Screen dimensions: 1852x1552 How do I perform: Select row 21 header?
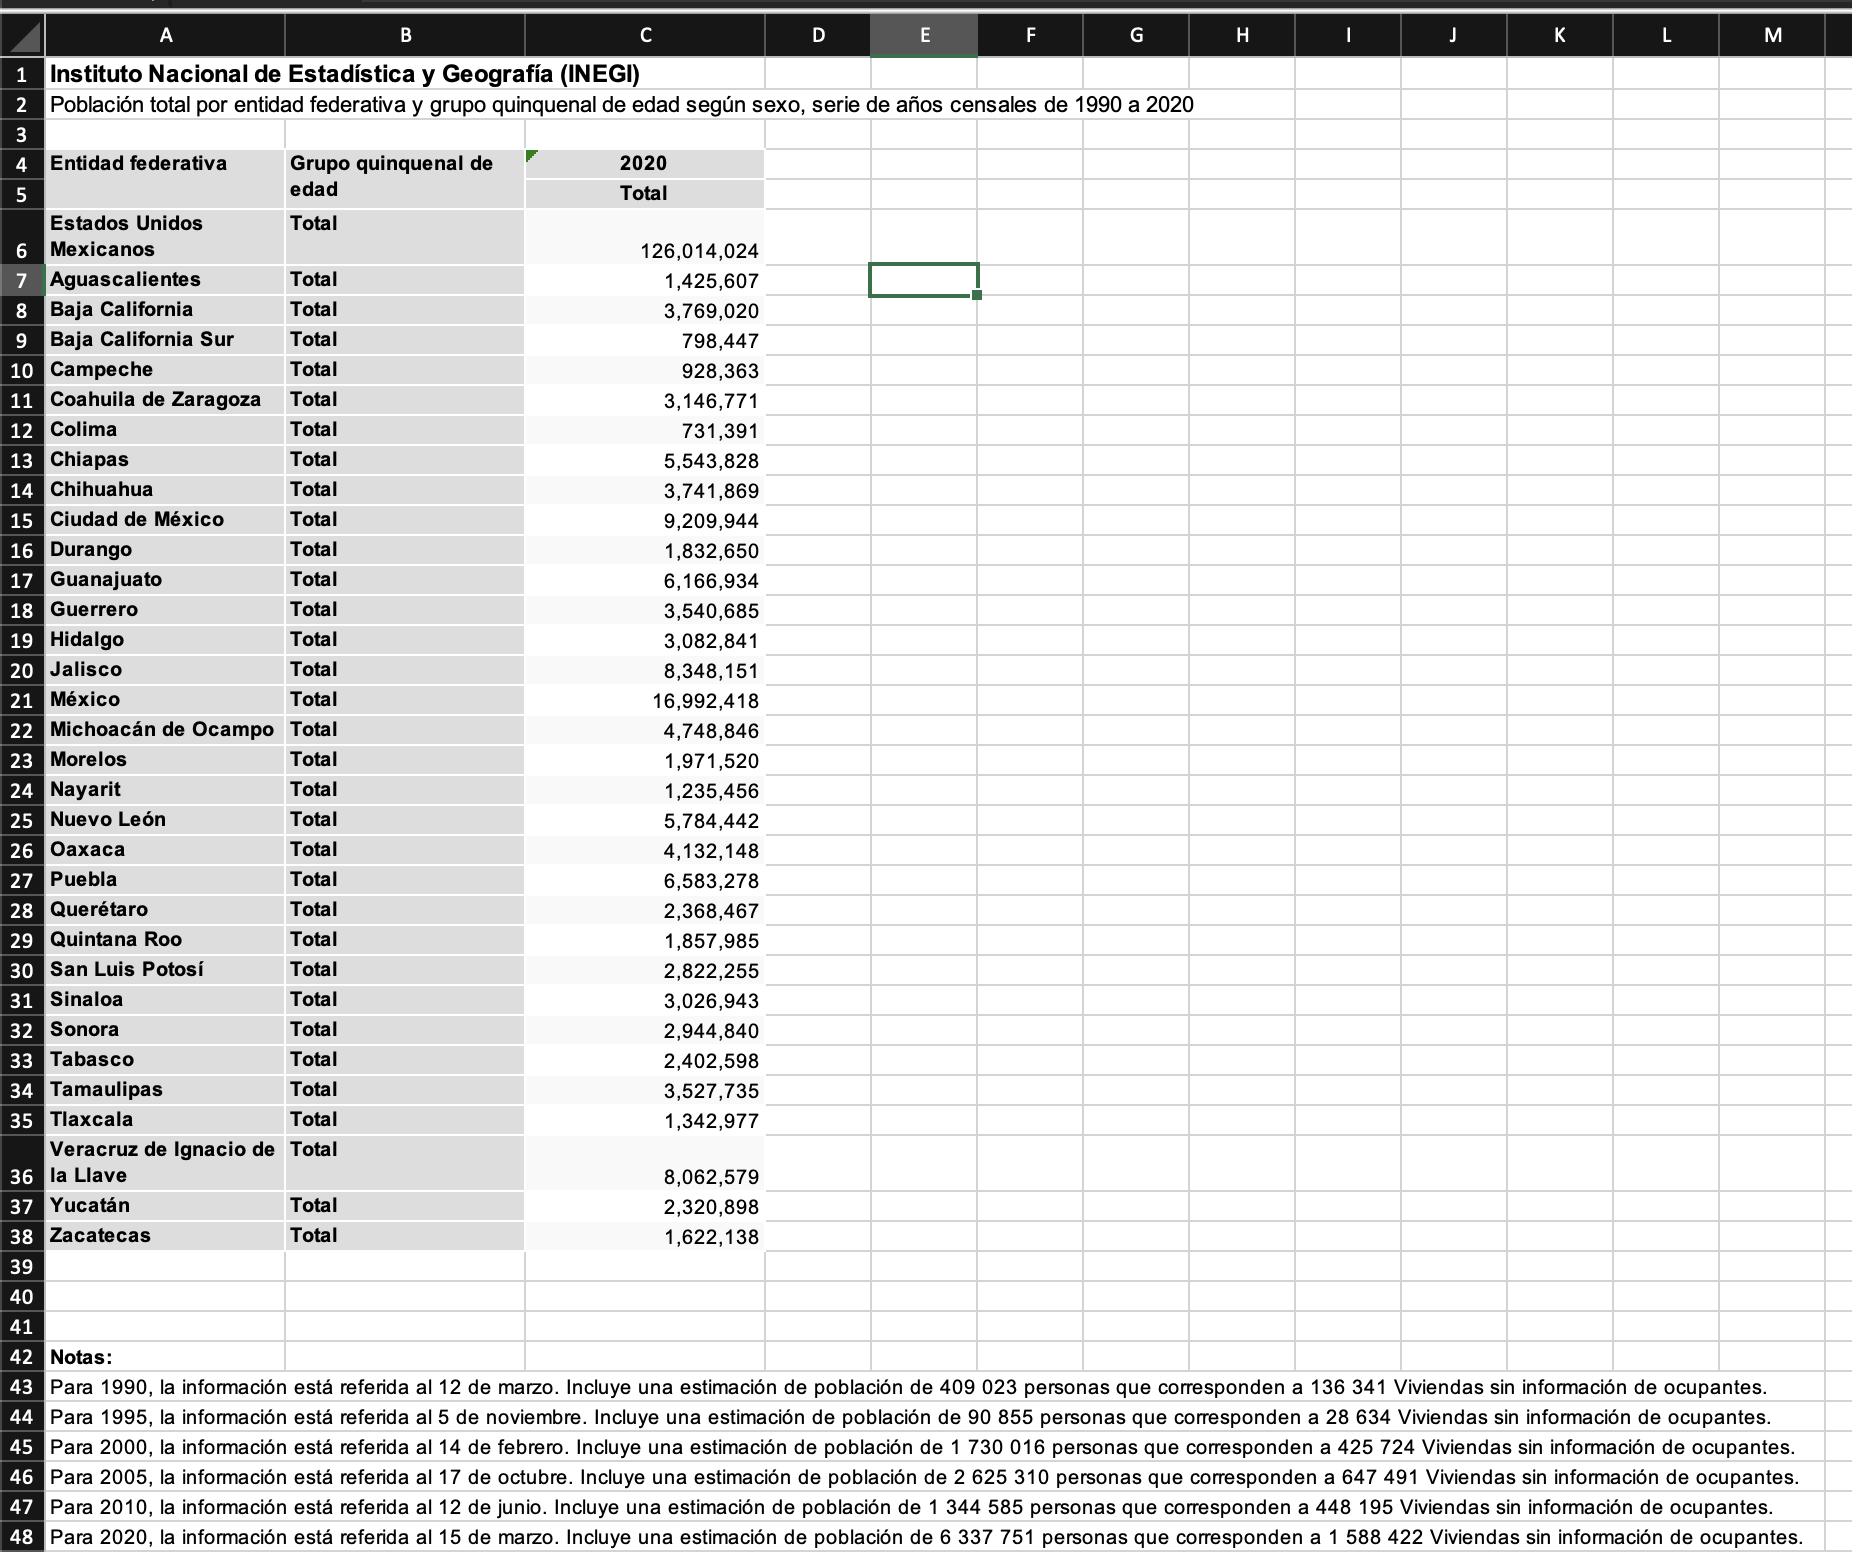[x=22, y=700]
